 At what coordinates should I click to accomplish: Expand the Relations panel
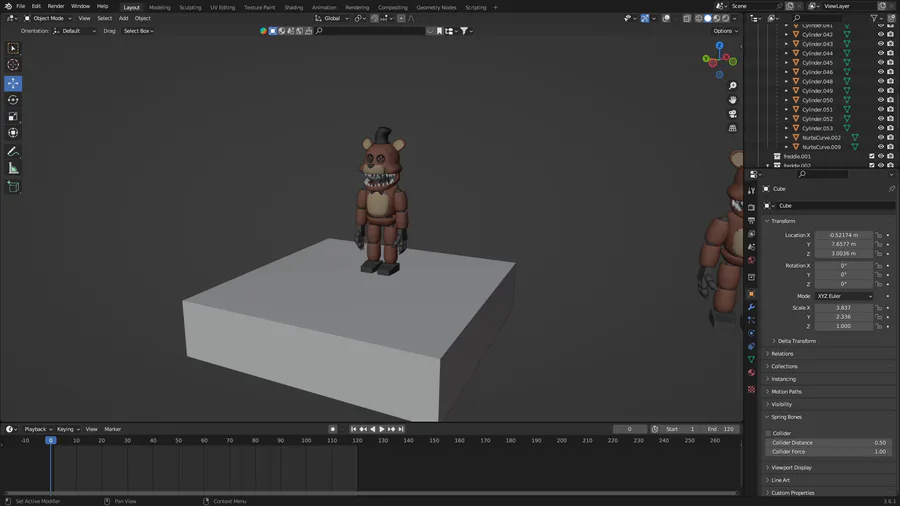click(x=782, y=354)
